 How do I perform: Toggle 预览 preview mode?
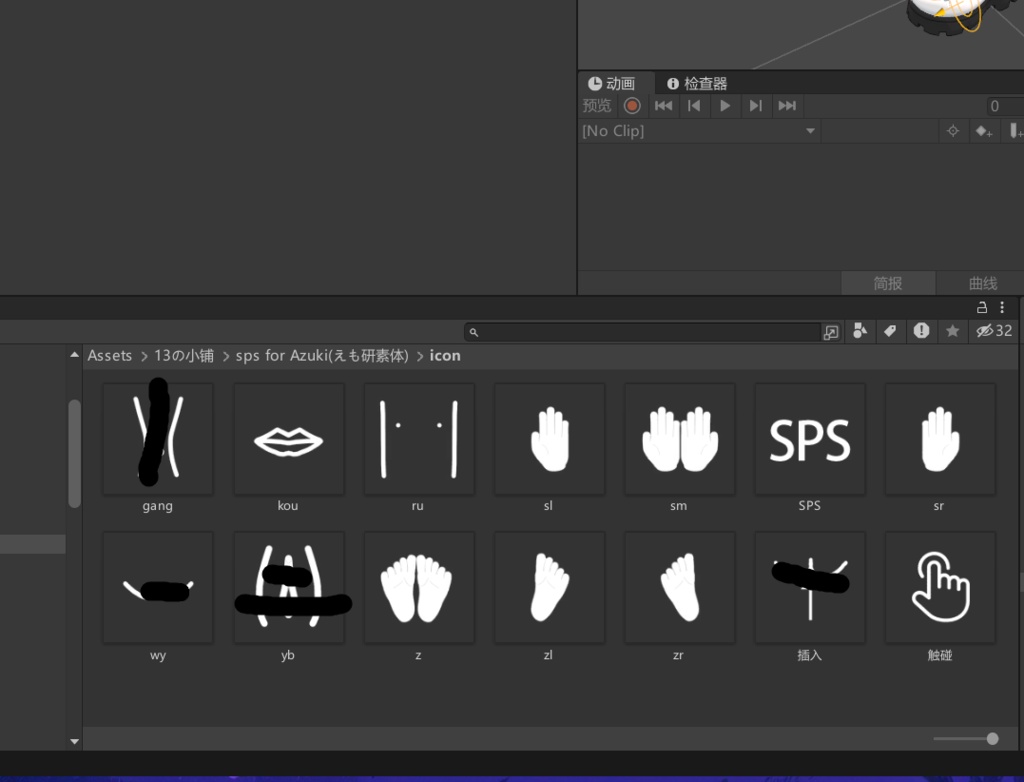point(597,106)
